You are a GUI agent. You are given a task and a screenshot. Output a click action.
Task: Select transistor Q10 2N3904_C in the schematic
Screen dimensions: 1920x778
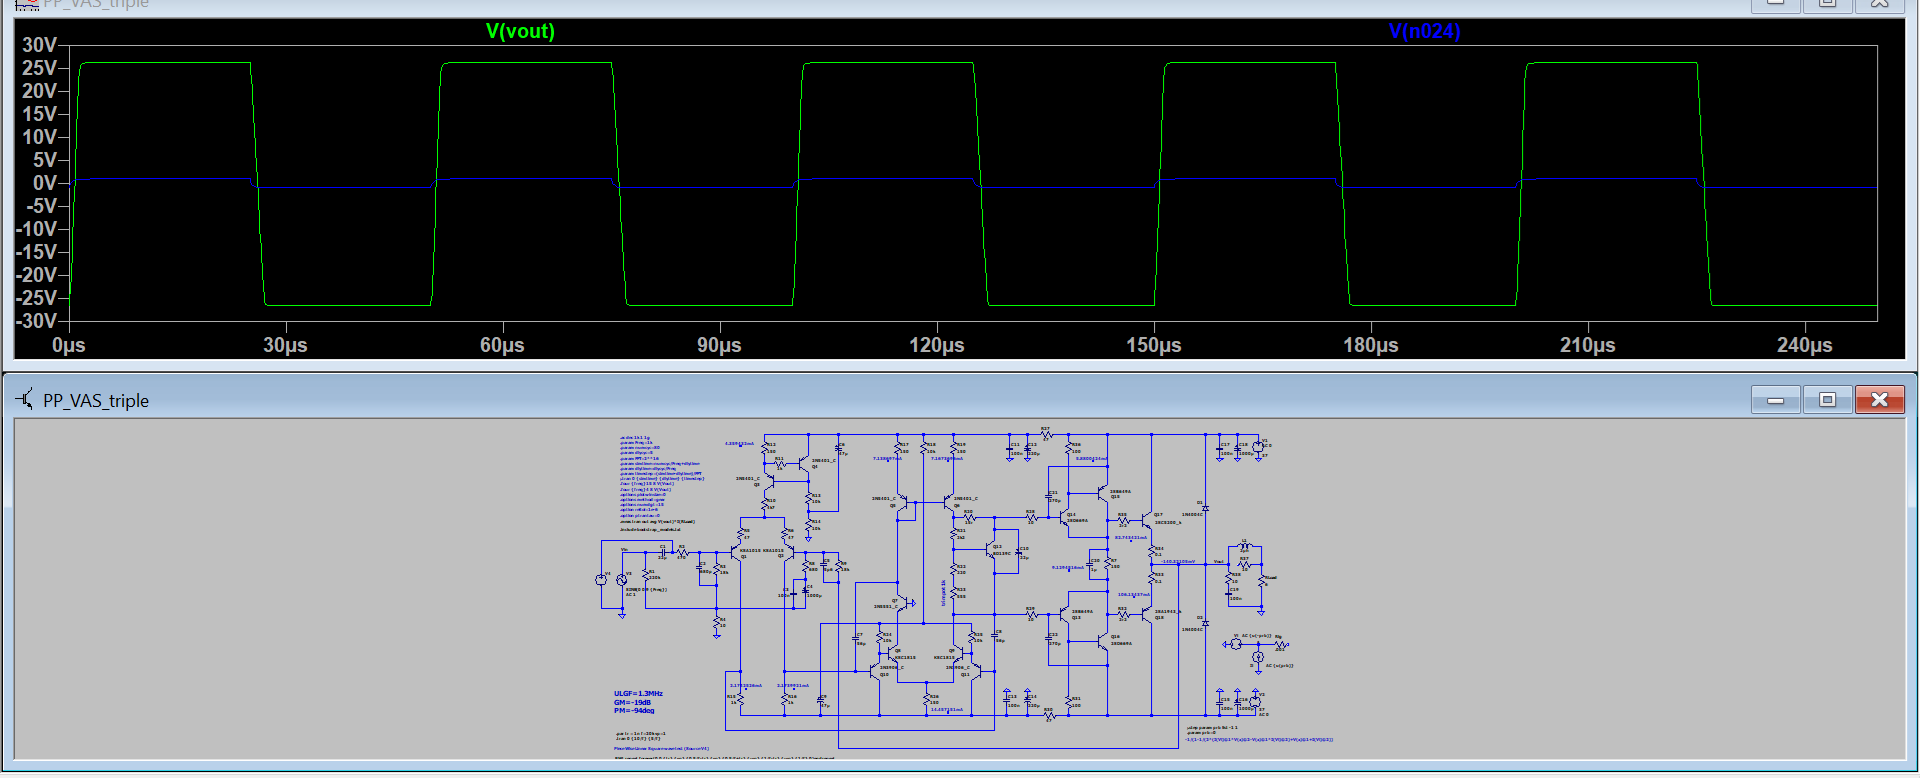click(x=874, y=672)
